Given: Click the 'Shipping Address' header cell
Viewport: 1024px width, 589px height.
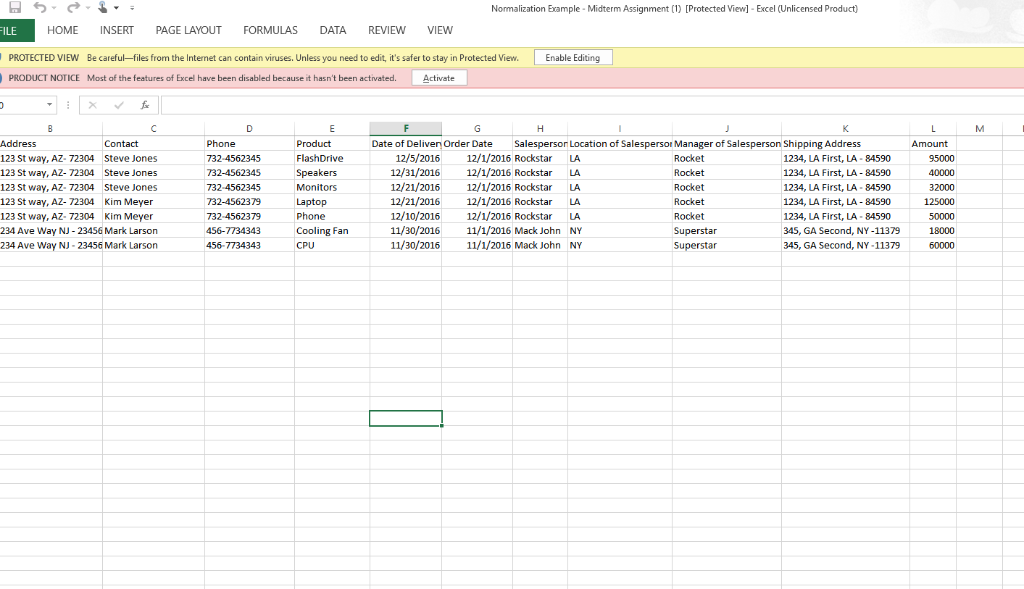Looking at the screenshot, I should [845, 144].
